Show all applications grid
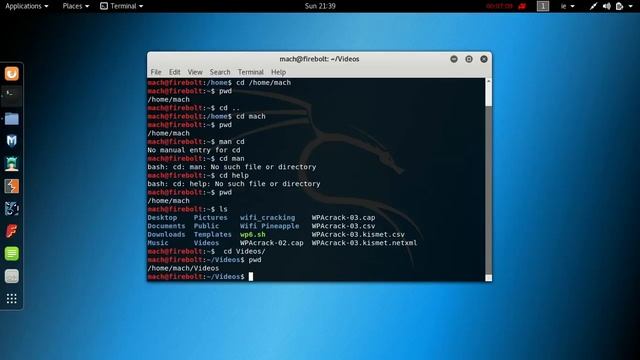Screen dimensions: 640x360 pyautogui.click(x=11, y=299)
